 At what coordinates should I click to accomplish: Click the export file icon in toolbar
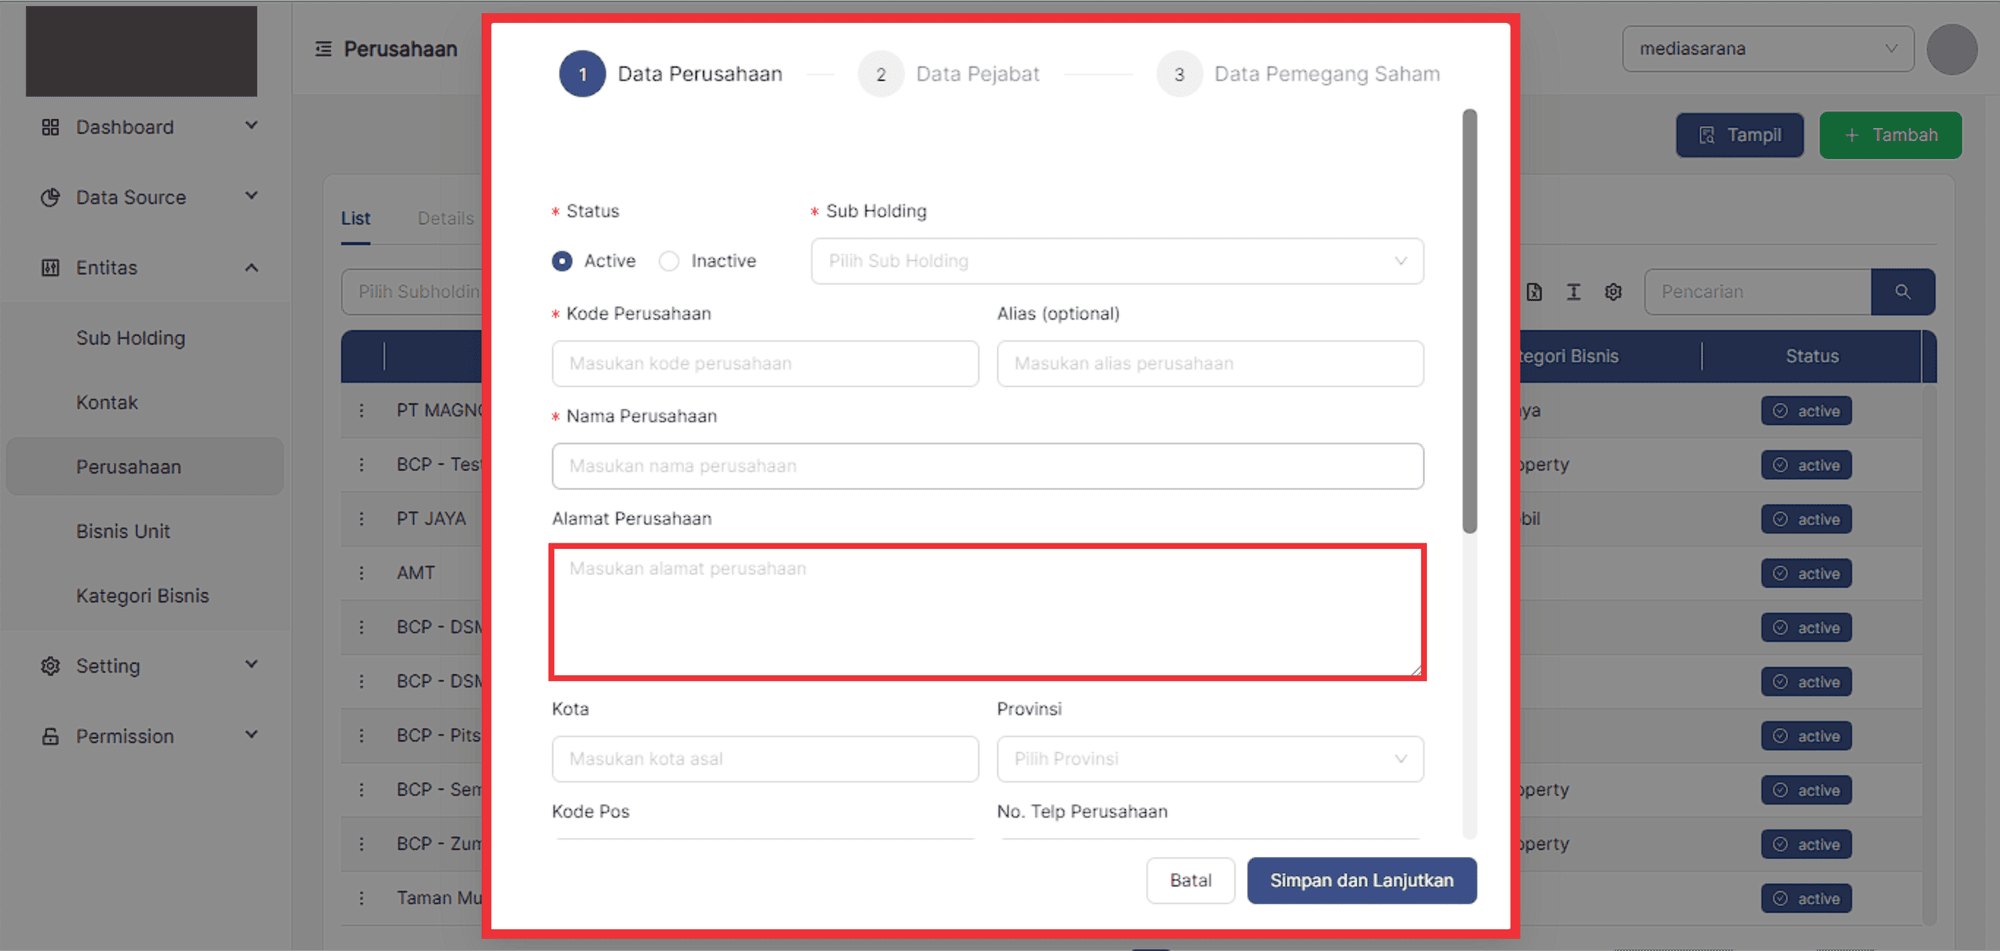[1534, 292]
